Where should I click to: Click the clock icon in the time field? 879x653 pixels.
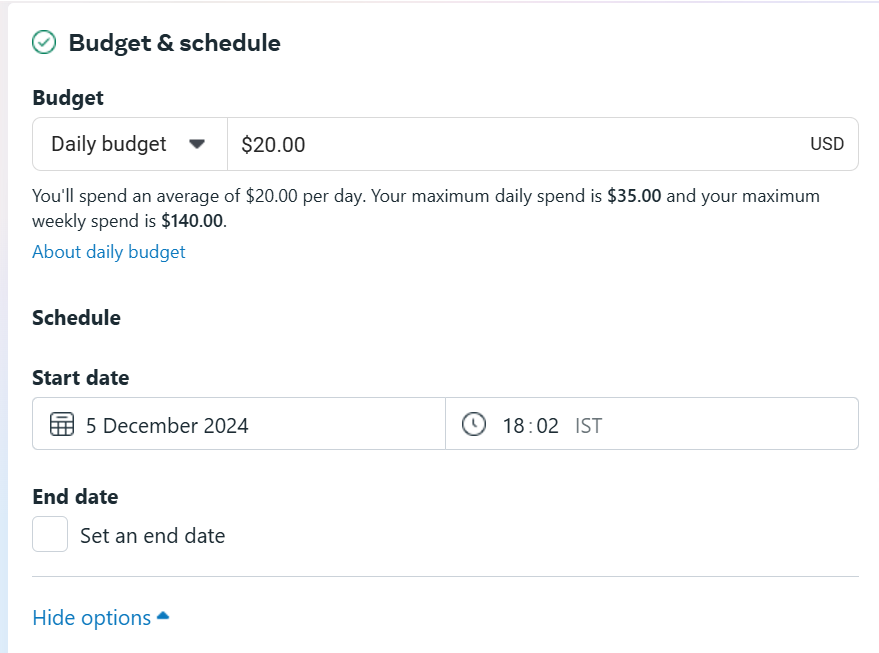coord(474,424)
